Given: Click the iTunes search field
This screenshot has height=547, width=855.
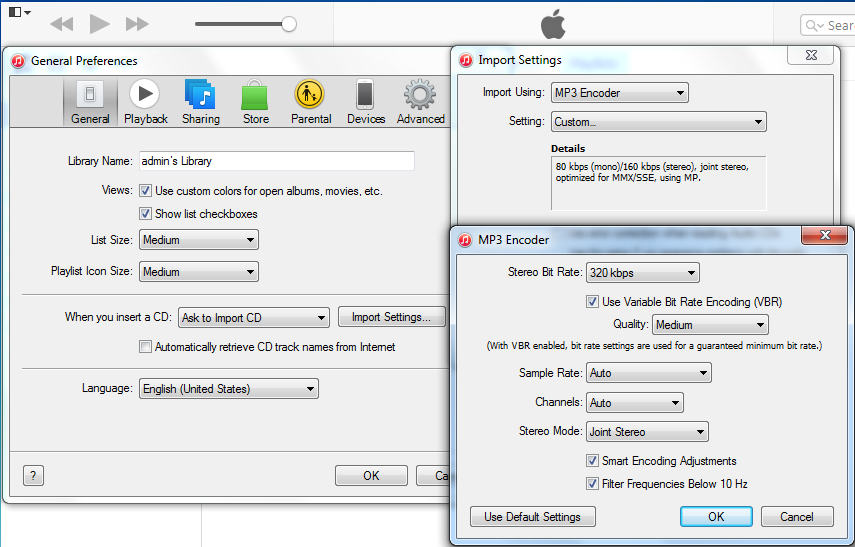Looking at the screenshot, I should click(827, 26).
